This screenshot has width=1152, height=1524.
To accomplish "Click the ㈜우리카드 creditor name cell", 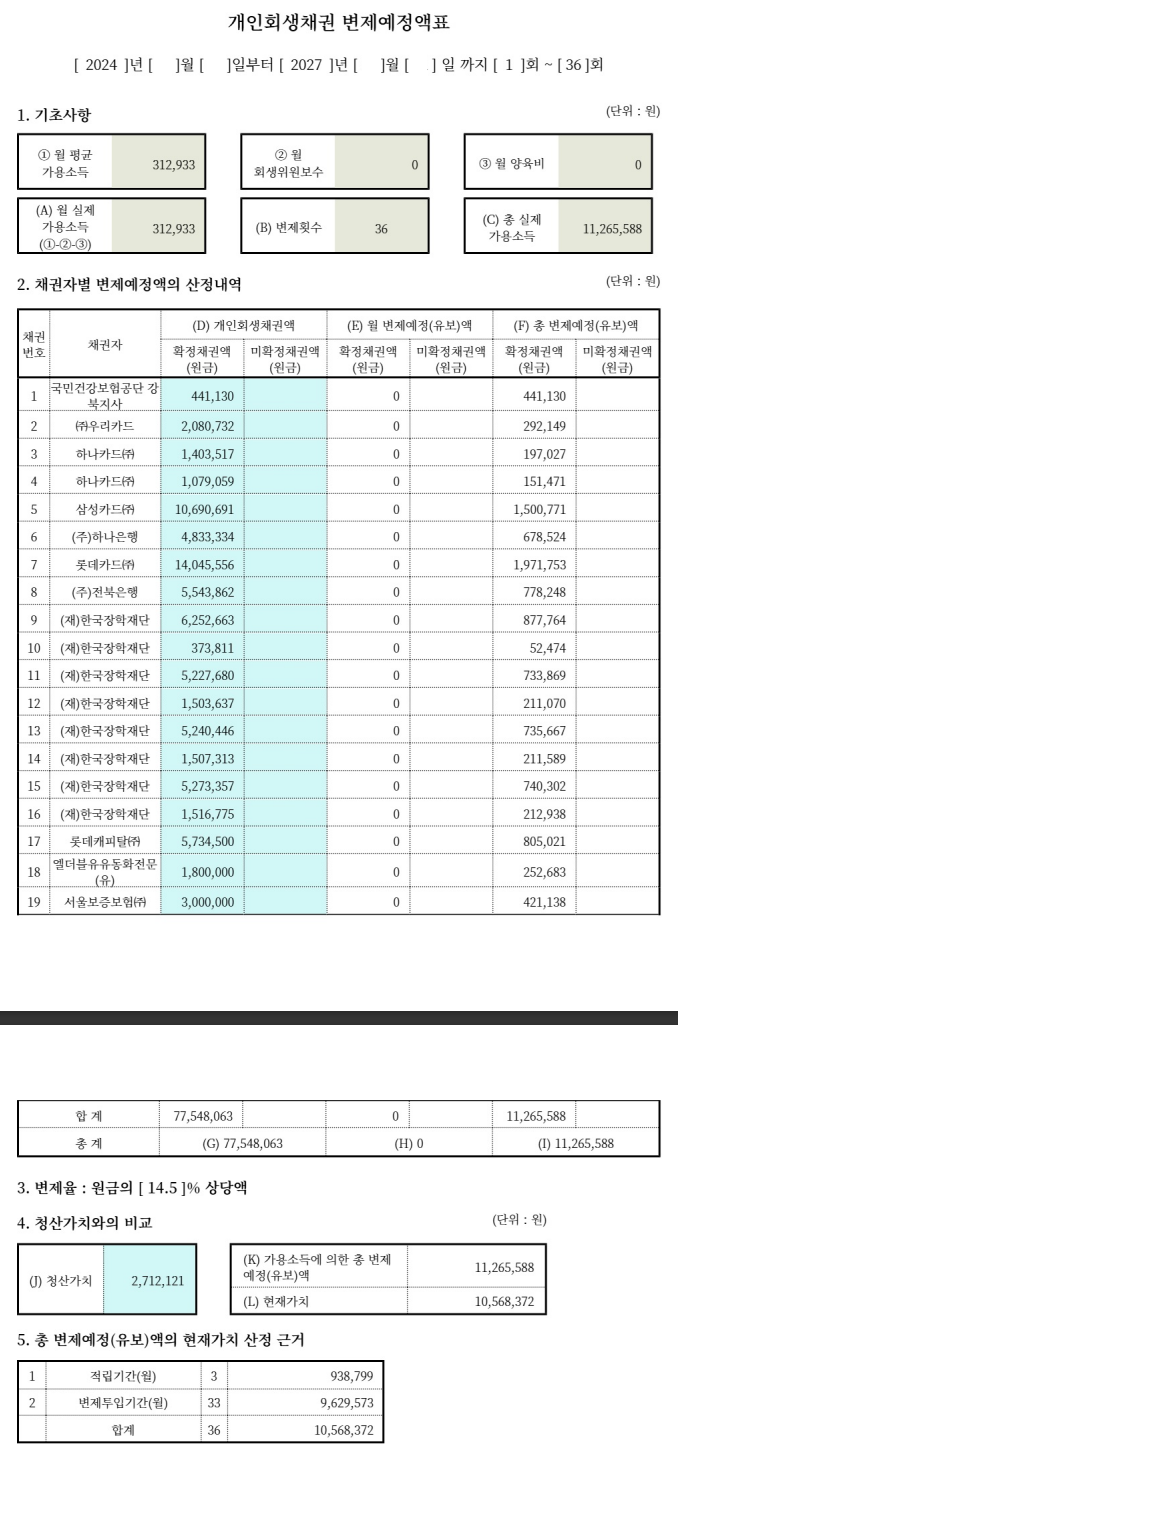I will tap(105, 426).
